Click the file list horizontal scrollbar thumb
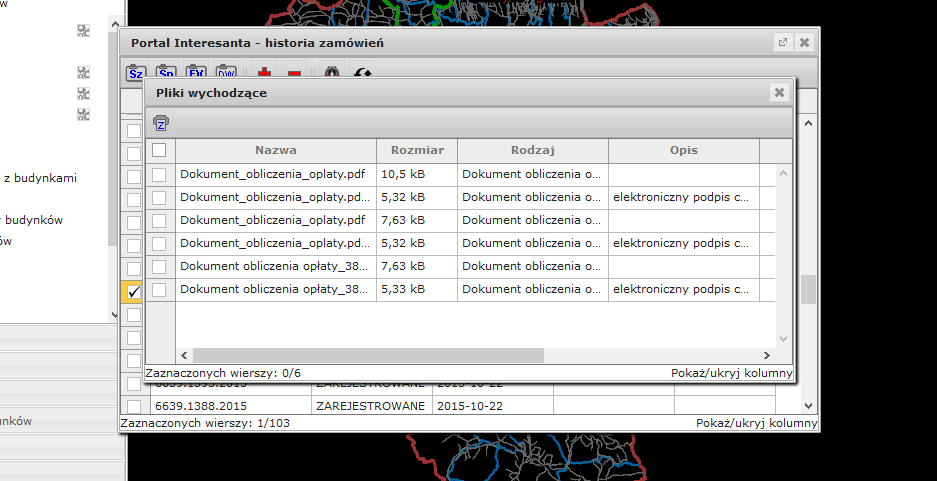Viewport: 937px width, 481px height. (x=368, y=355)
